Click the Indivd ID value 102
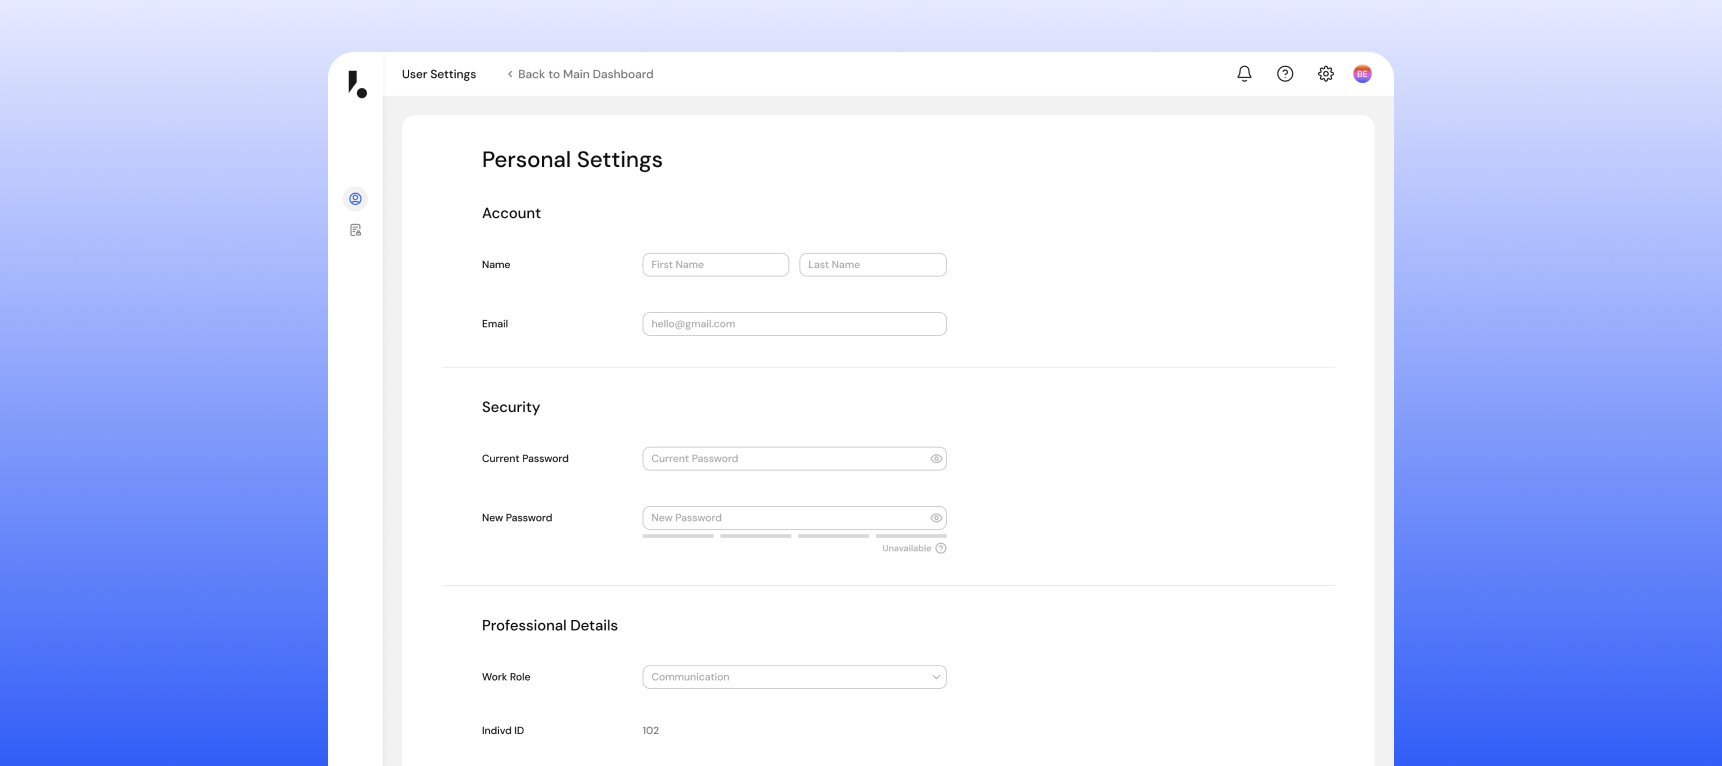The image size is (1722, 766). point(651,731)
